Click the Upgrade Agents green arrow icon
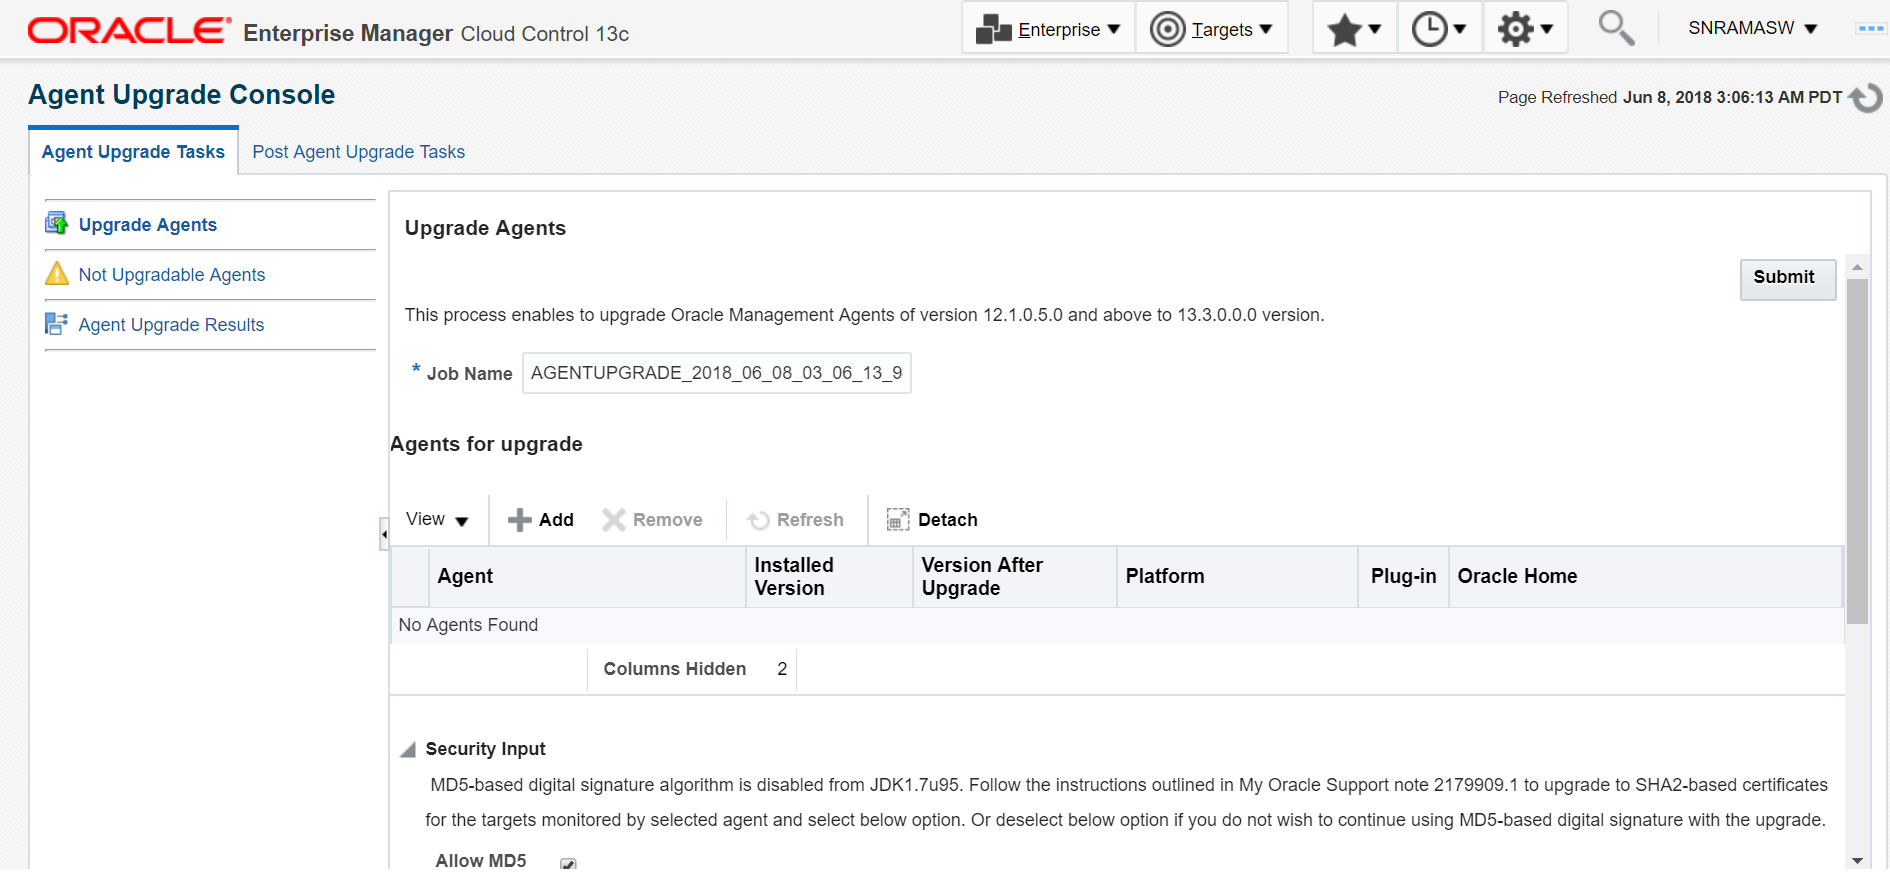This screenshot has height=890, width=1890. point(57,223)
